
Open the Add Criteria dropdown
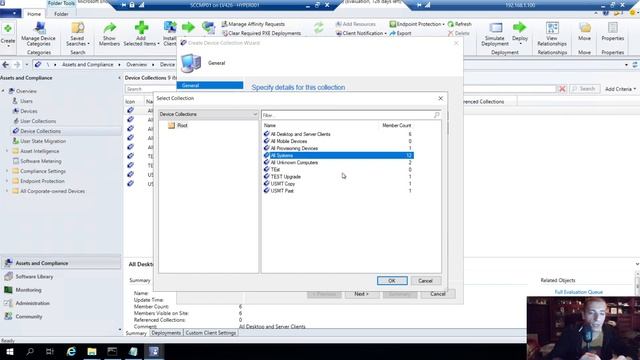tap(620, 89)
